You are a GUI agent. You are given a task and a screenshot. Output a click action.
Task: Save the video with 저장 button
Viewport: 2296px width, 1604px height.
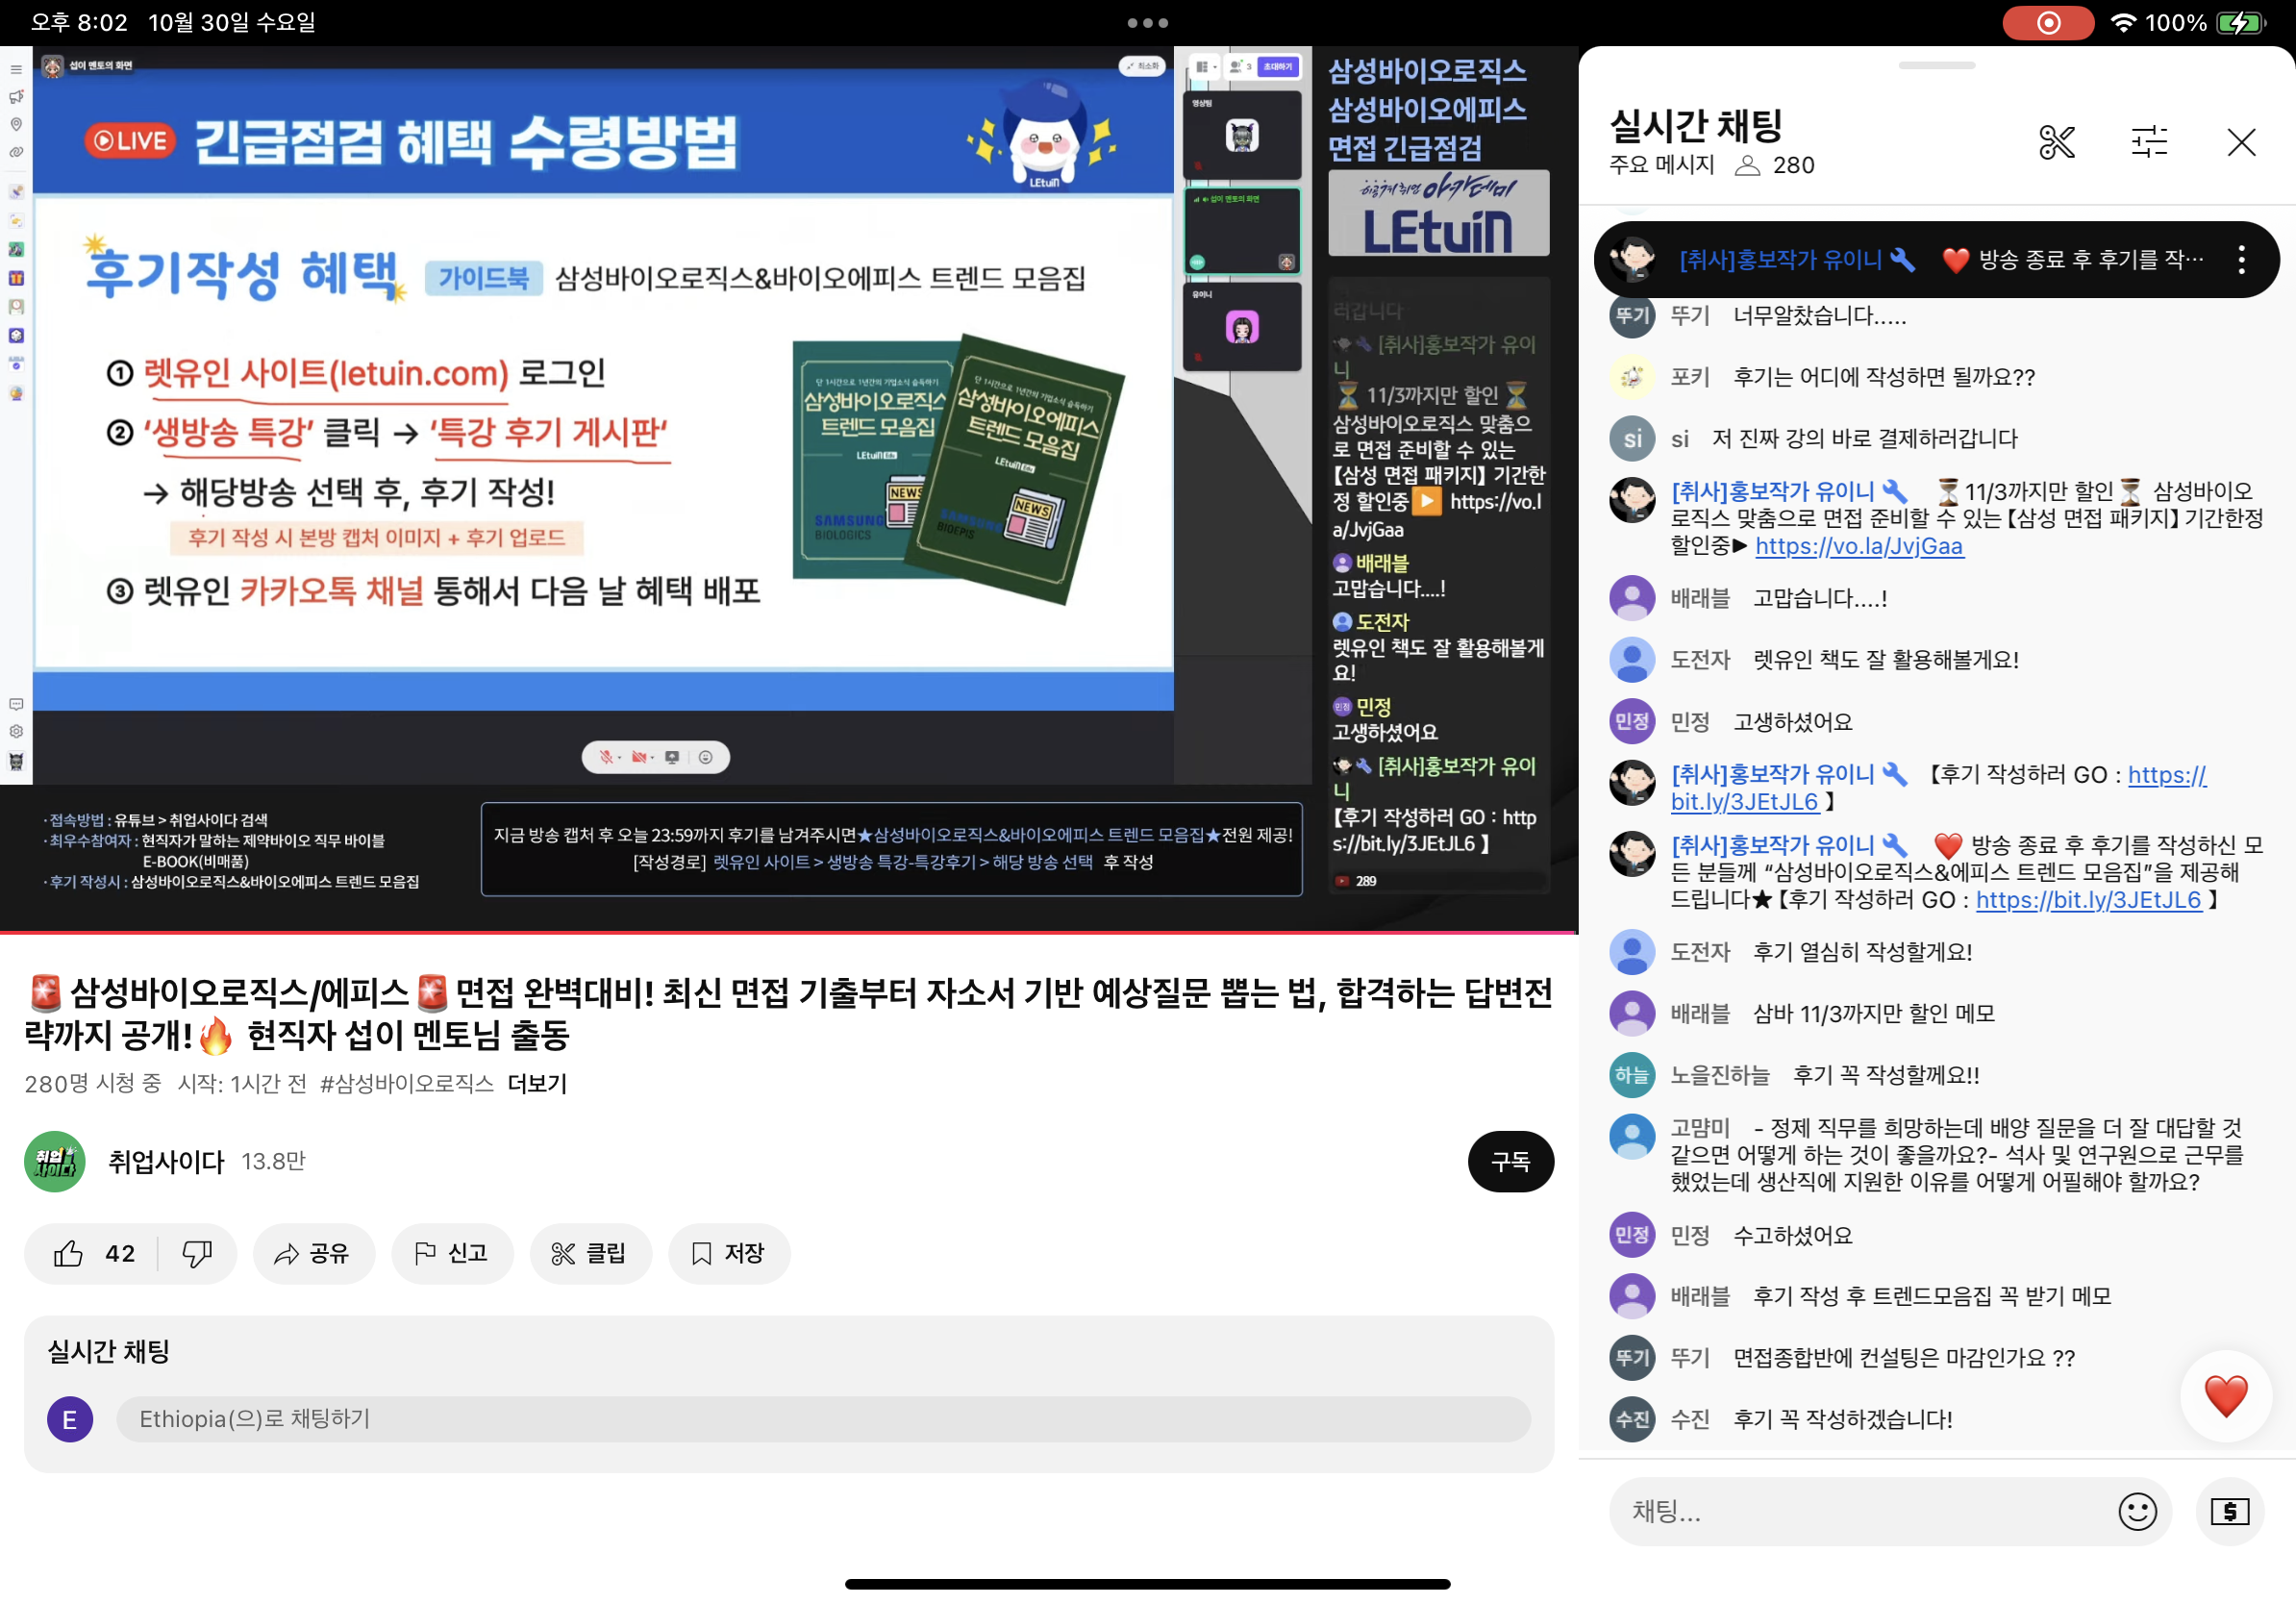[729, 1253]
